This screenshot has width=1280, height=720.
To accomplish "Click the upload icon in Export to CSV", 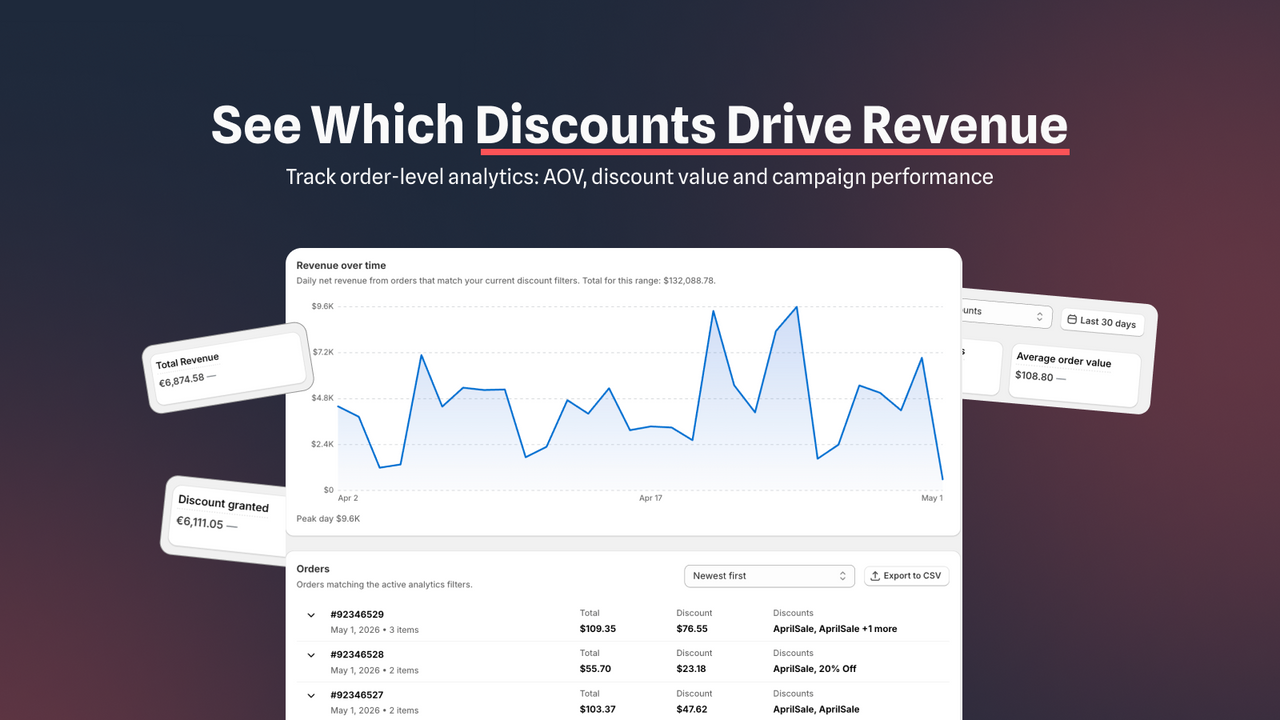I will coord(875,576).
